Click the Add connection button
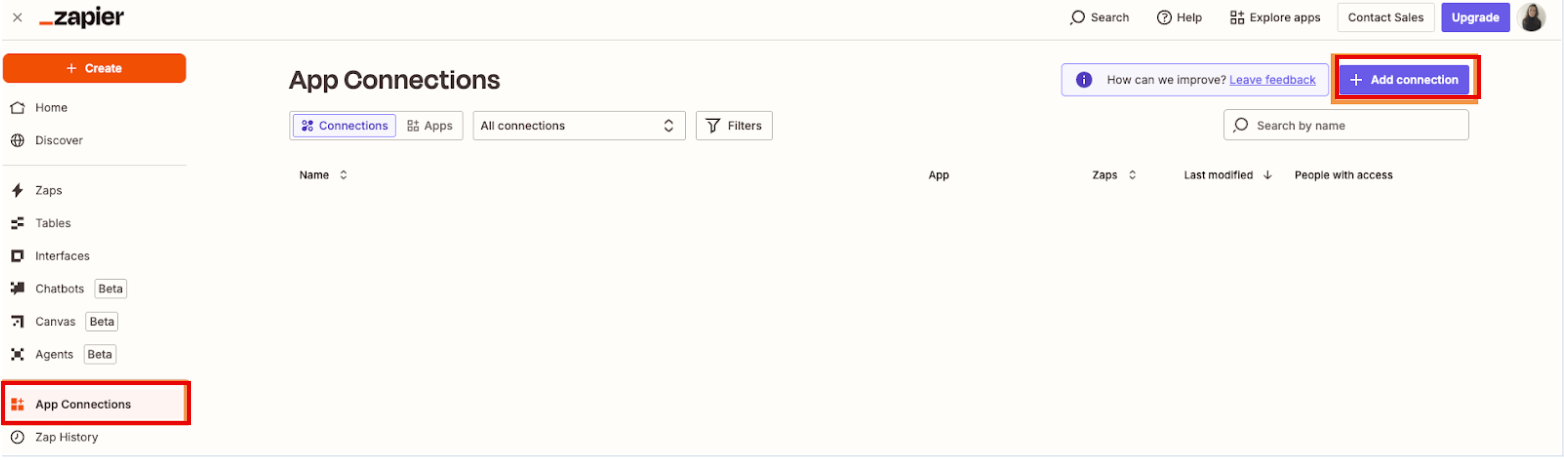1564x460 pixels. (1404, 80)
